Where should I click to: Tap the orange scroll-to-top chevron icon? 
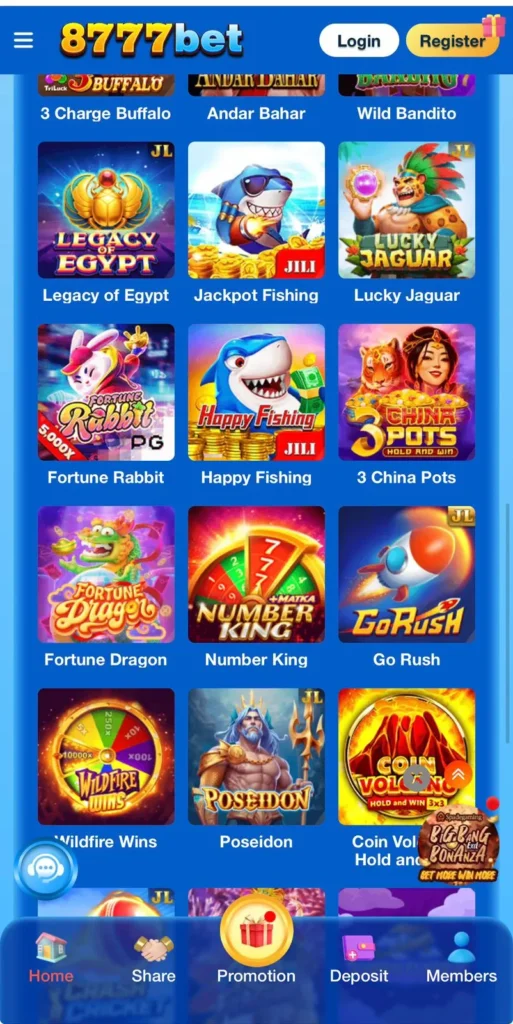pyautogui.click(x=458, y=774)
